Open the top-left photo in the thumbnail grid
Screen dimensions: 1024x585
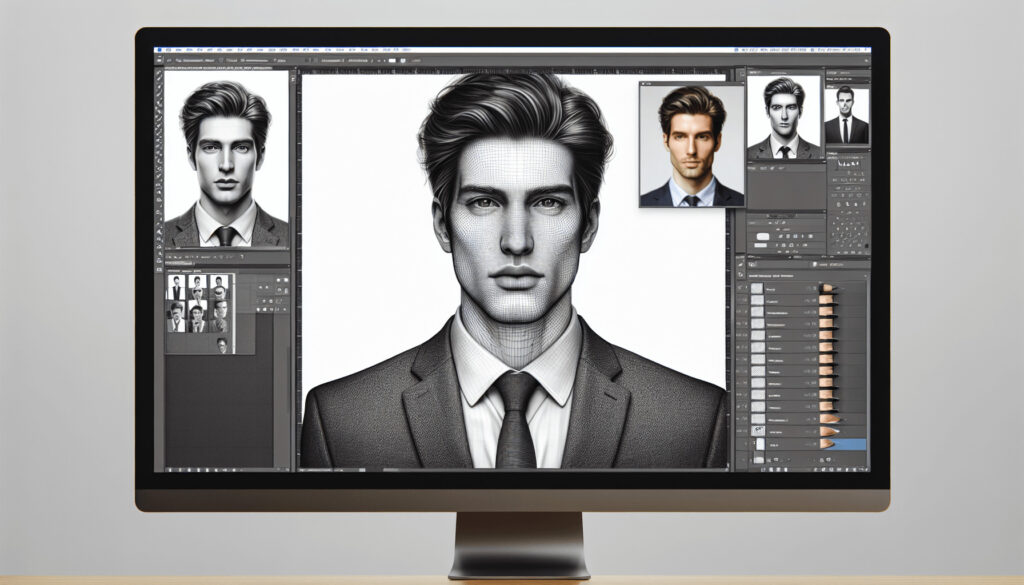click(176, 287)
